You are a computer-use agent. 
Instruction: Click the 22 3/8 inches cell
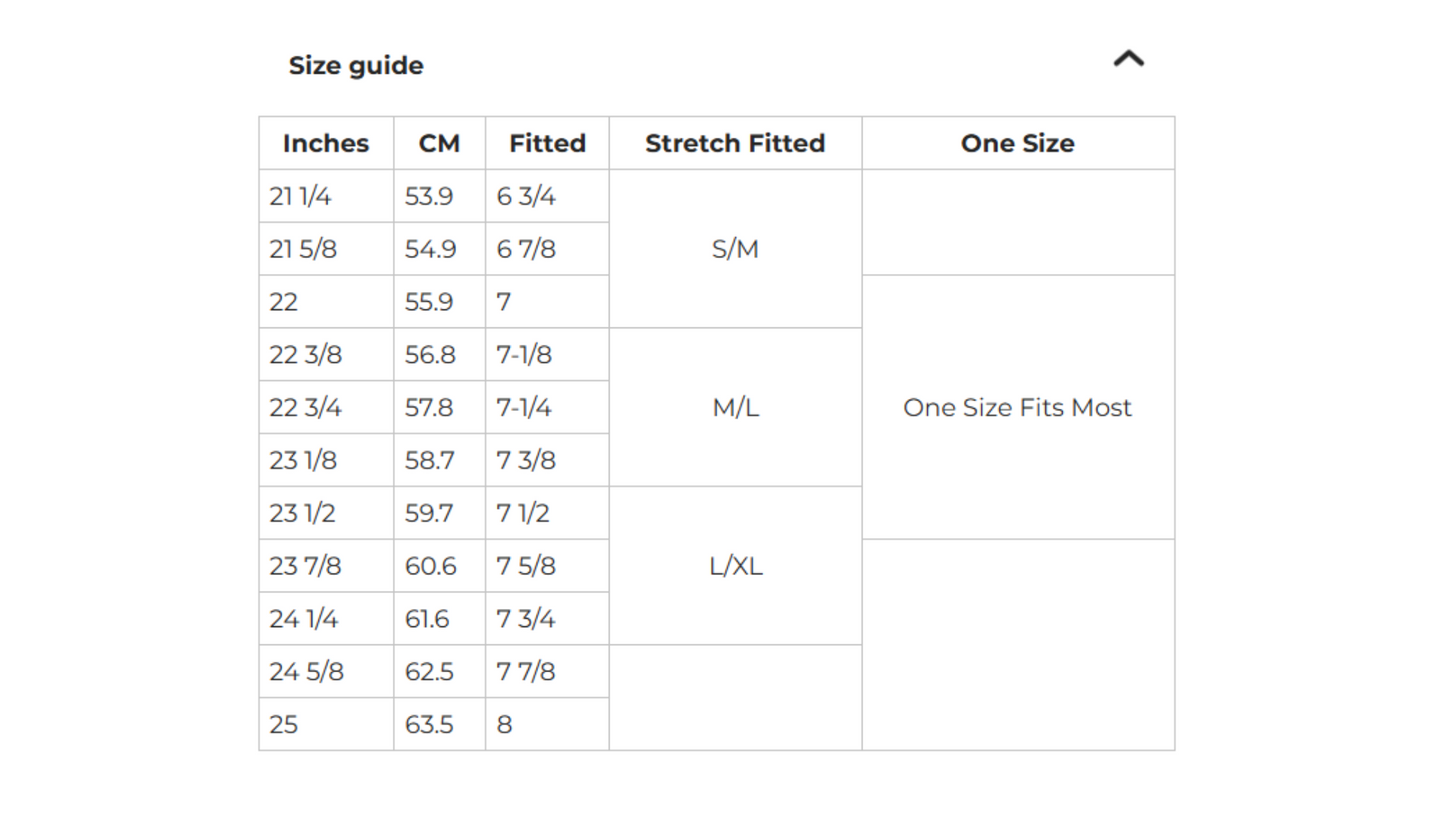305,355
